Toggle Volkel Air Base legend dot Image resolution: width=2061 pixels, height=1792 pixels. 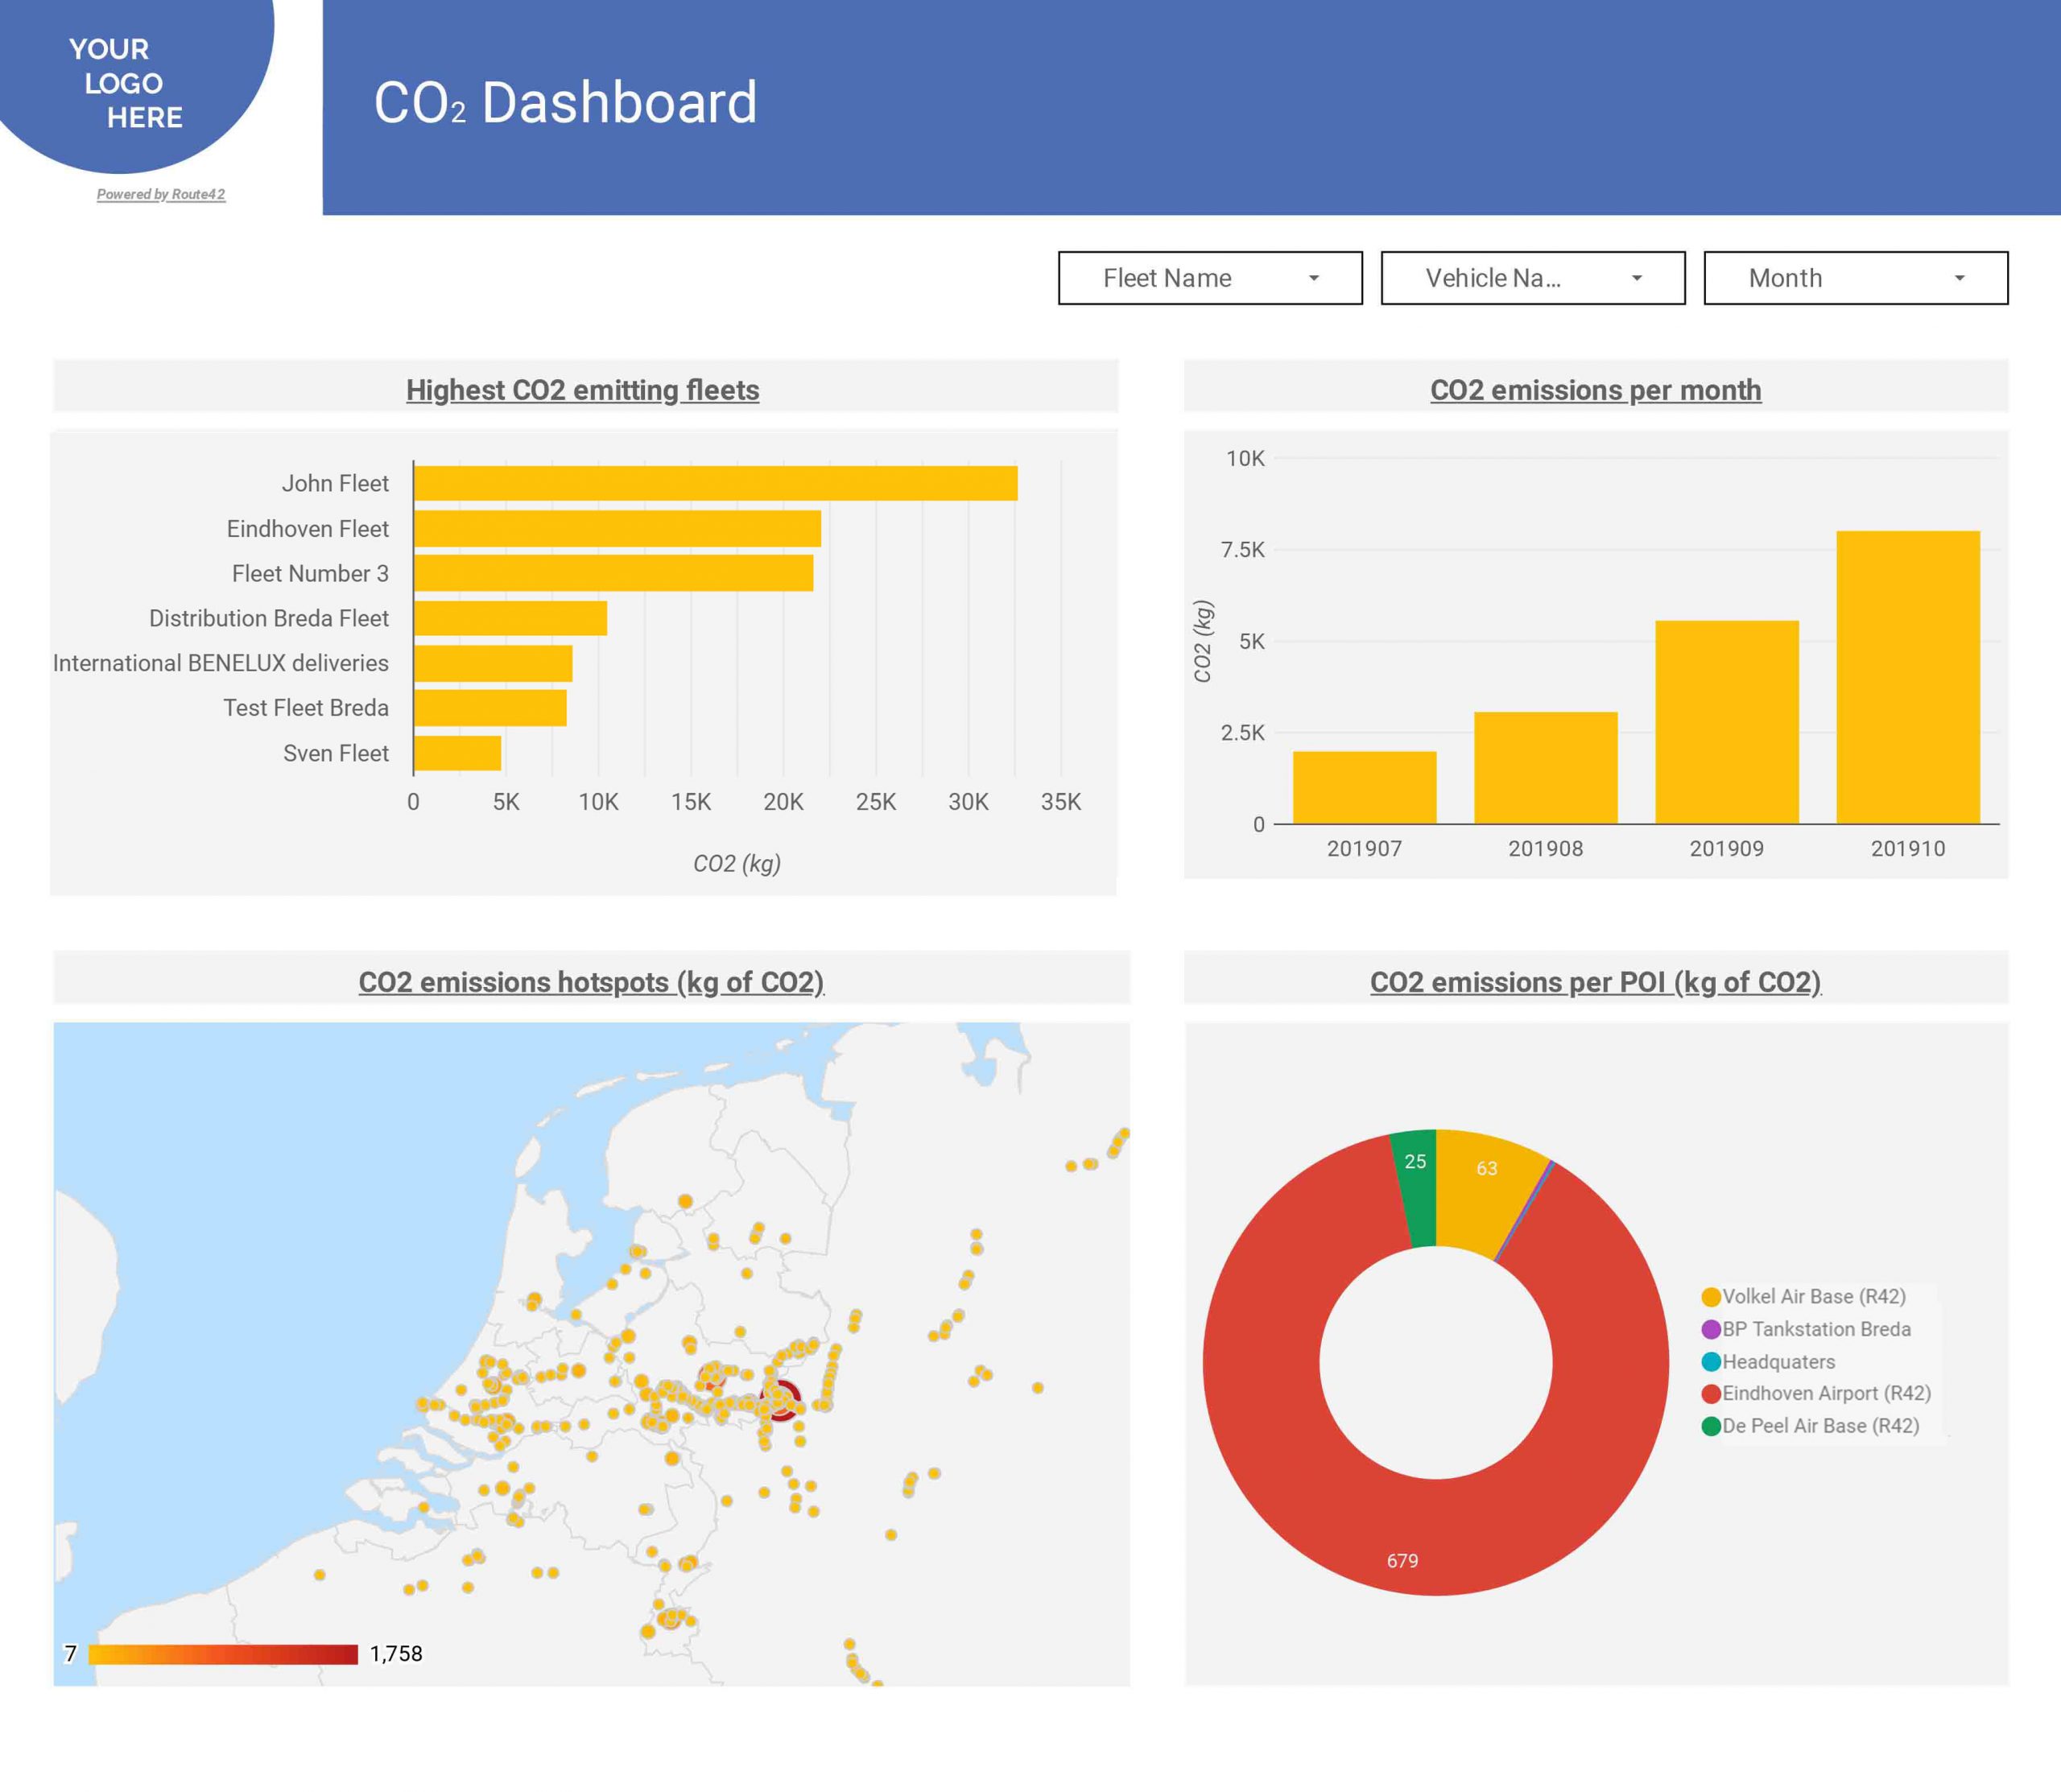1710,1297
